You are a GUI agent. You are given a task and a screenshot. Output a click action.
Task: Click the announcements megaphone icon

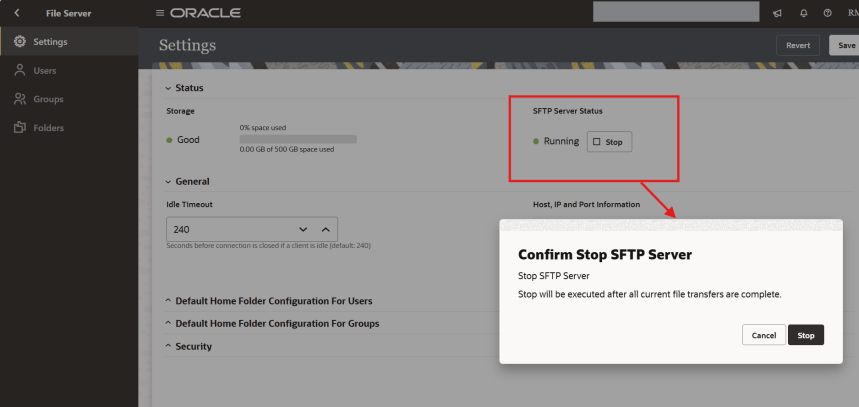click(777, 13)
